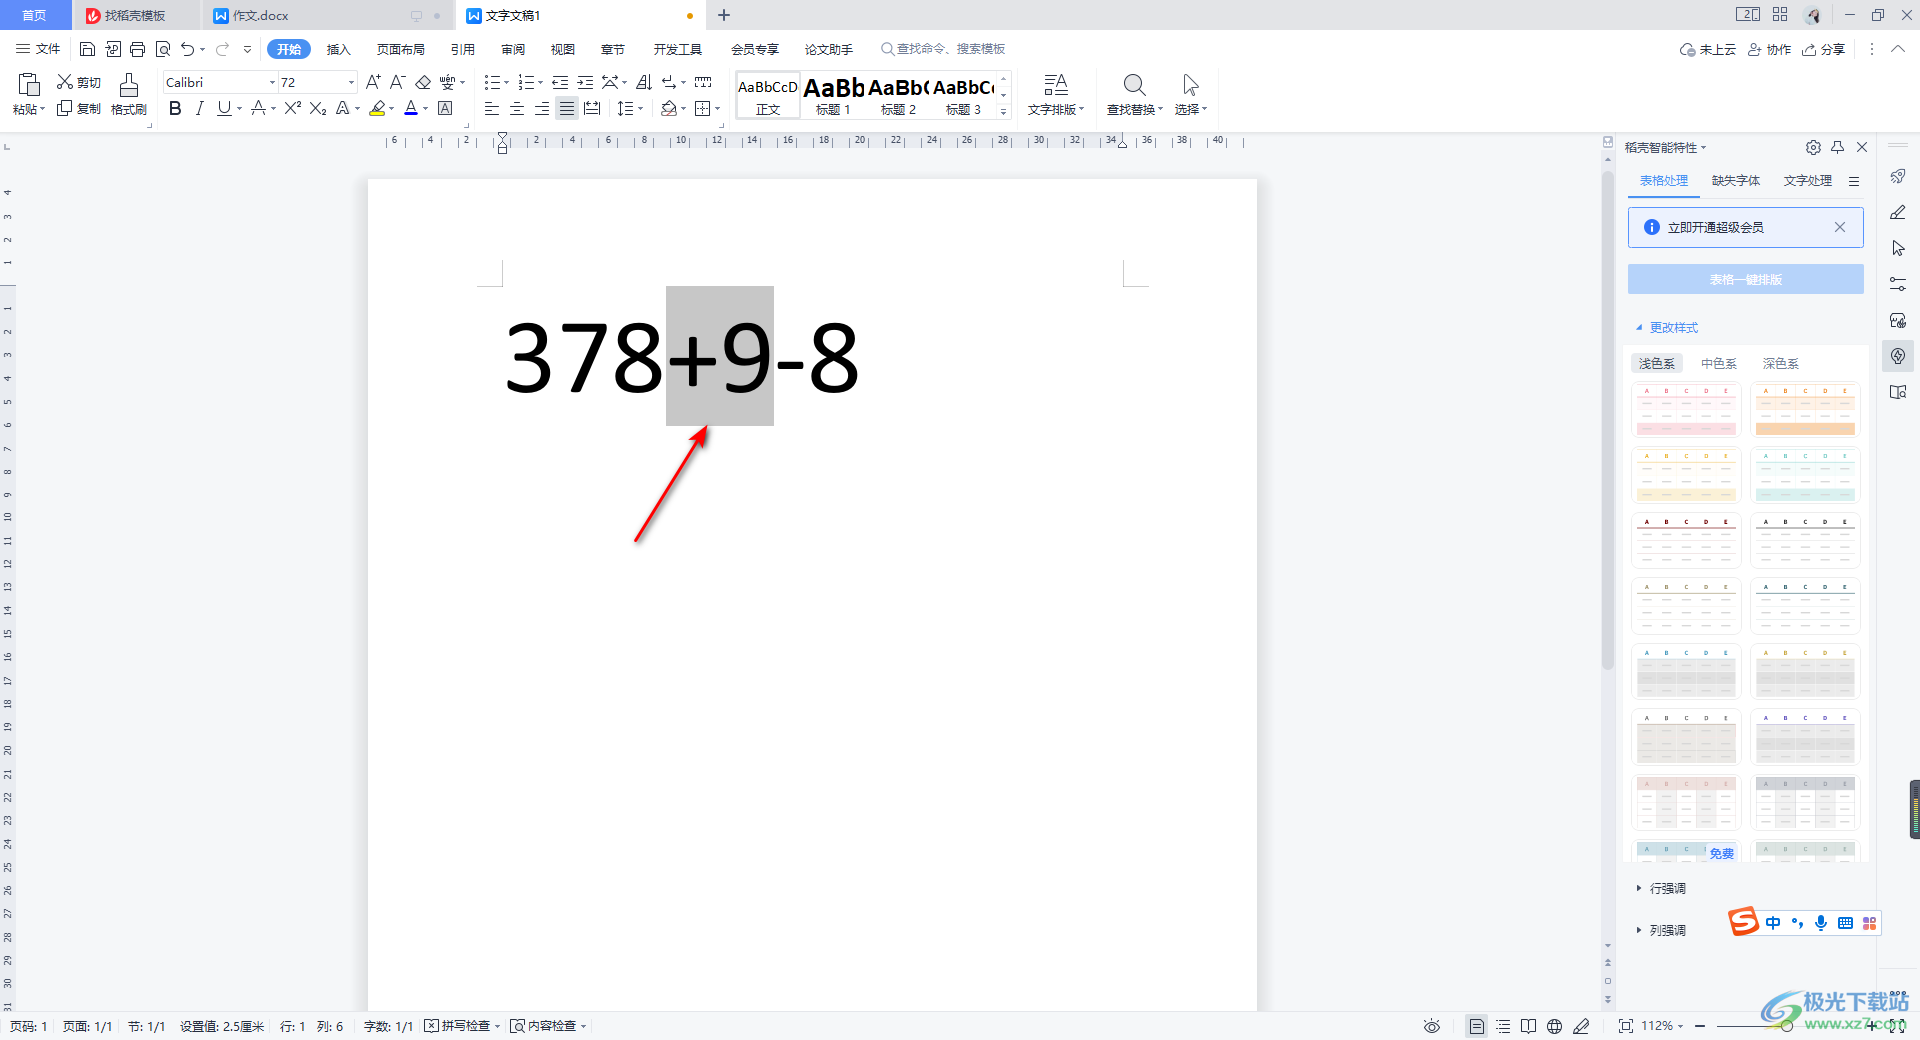Viewport: 1920px width, 1040px height.
Task: Align text left
Action: (x=492, y=108)
